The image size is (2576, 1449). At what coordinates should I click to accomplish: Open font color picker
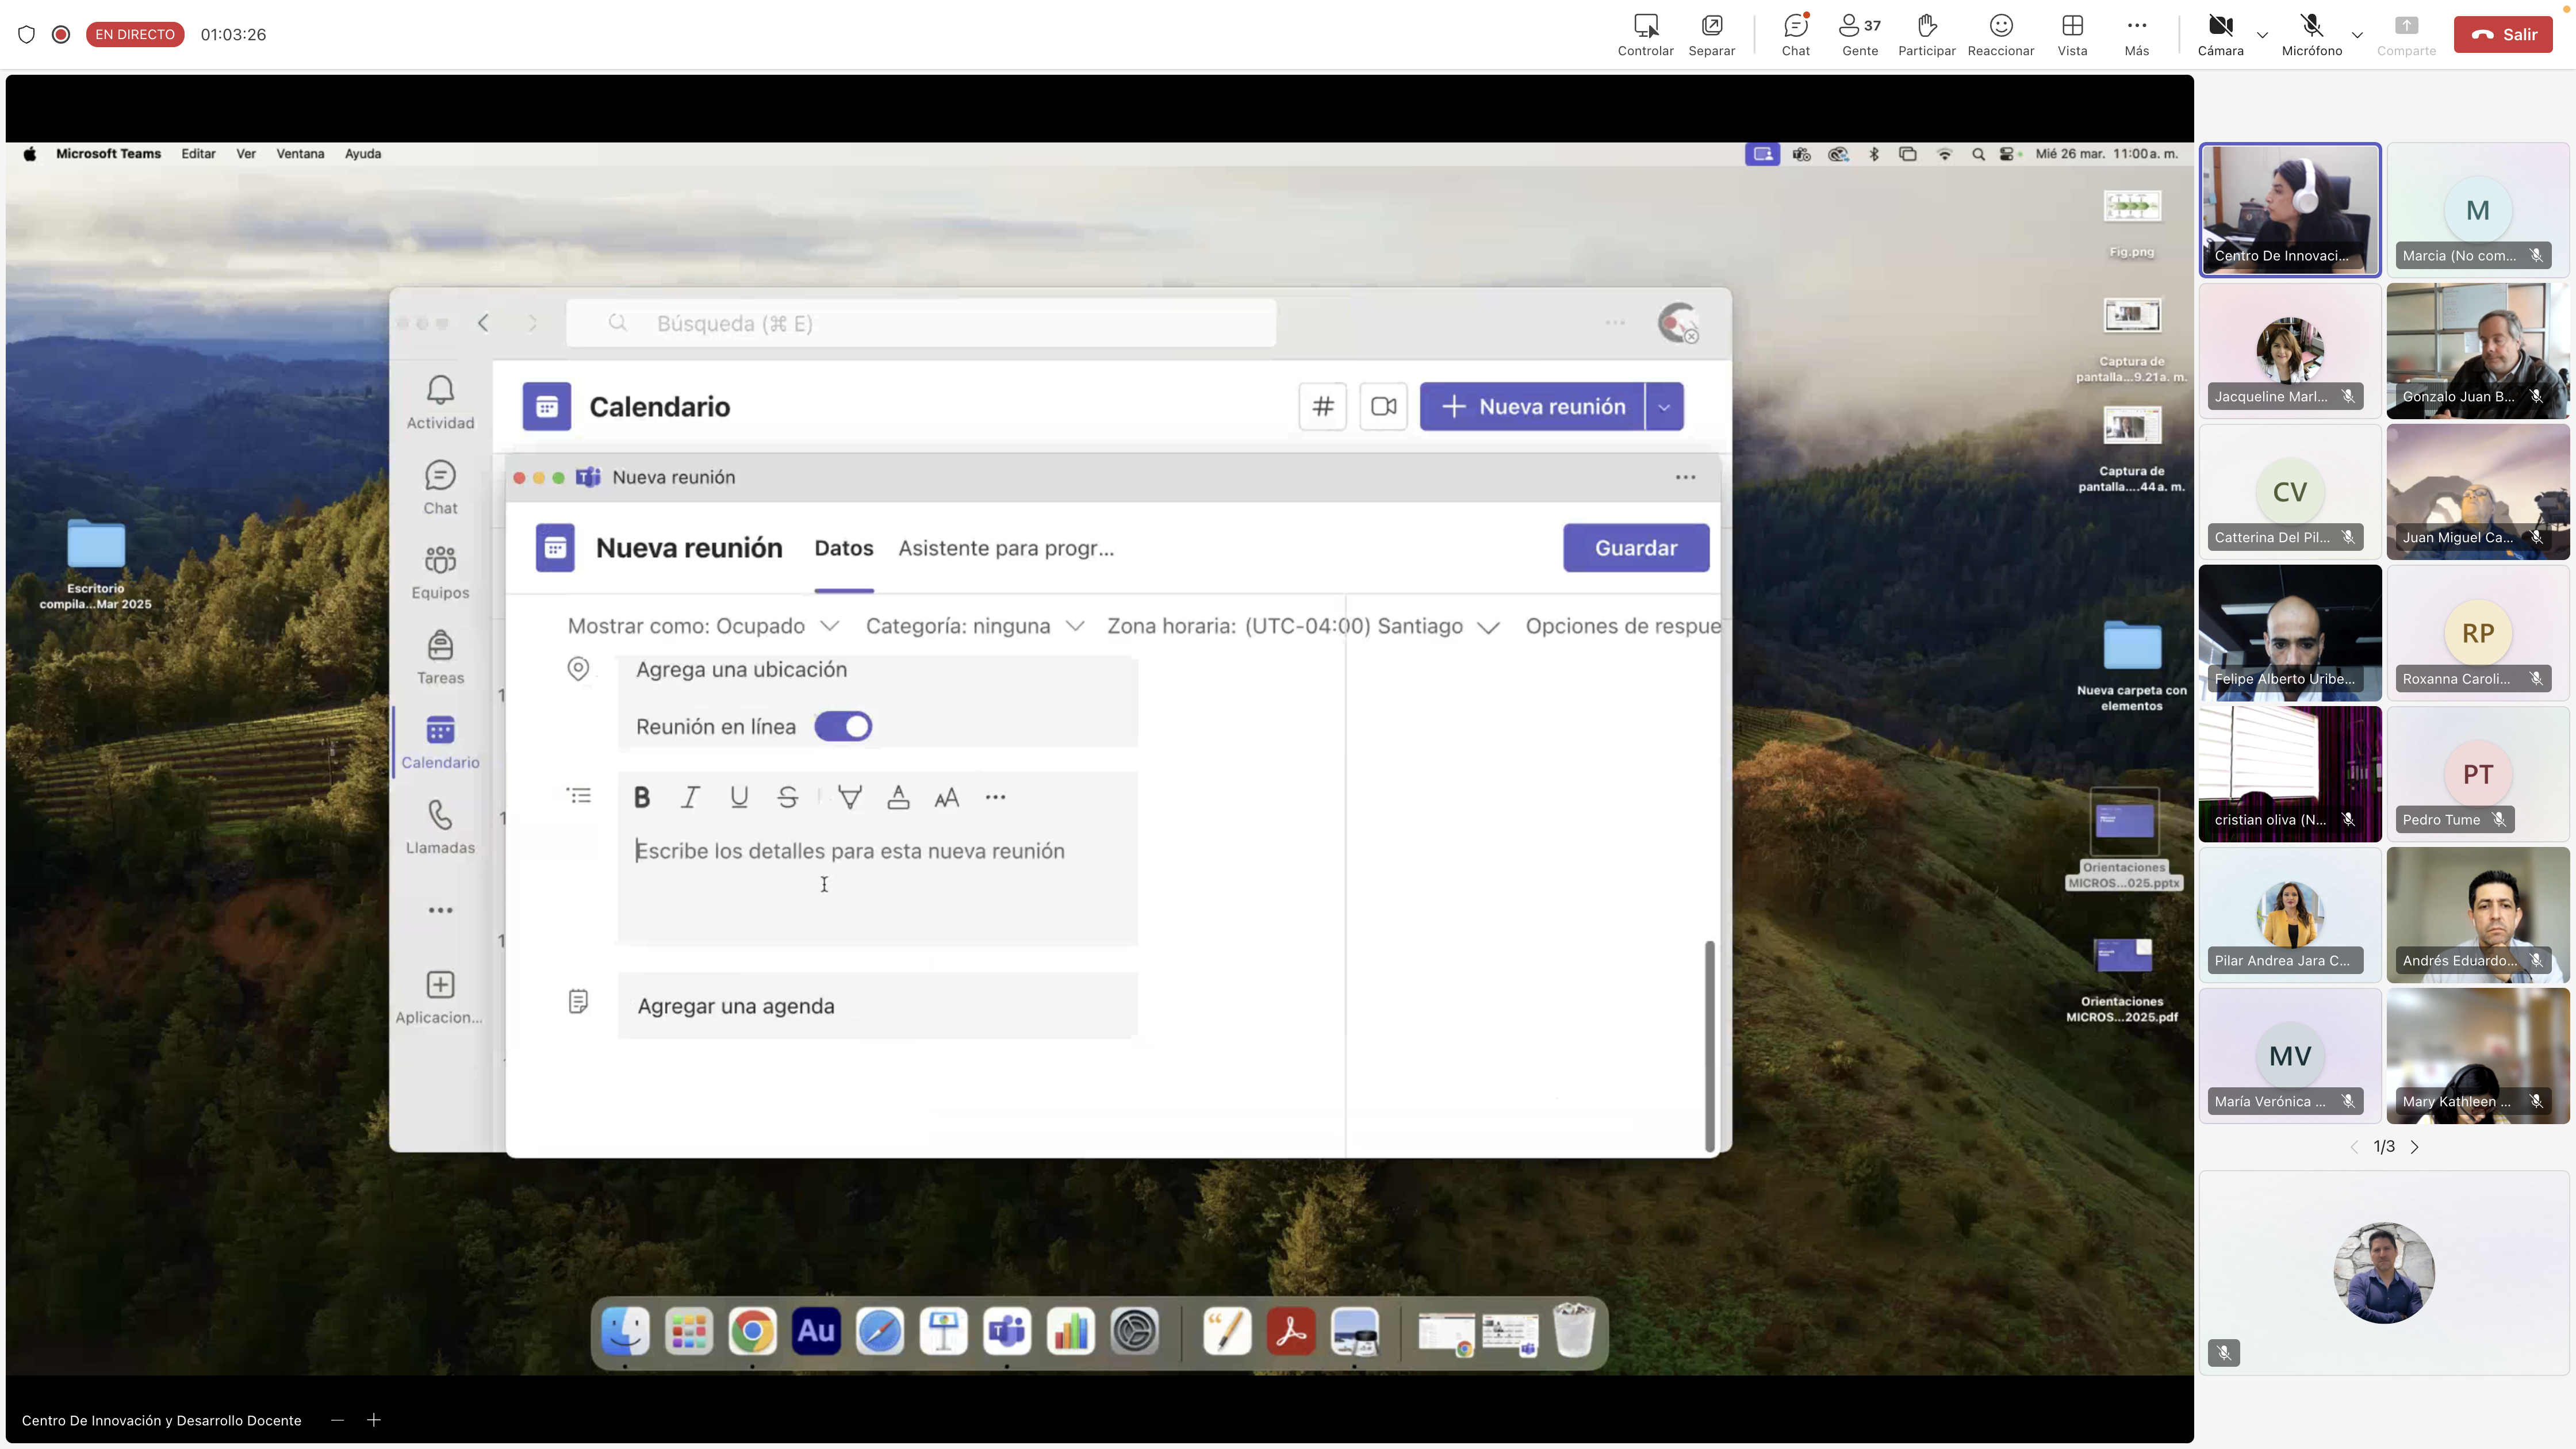898,797
